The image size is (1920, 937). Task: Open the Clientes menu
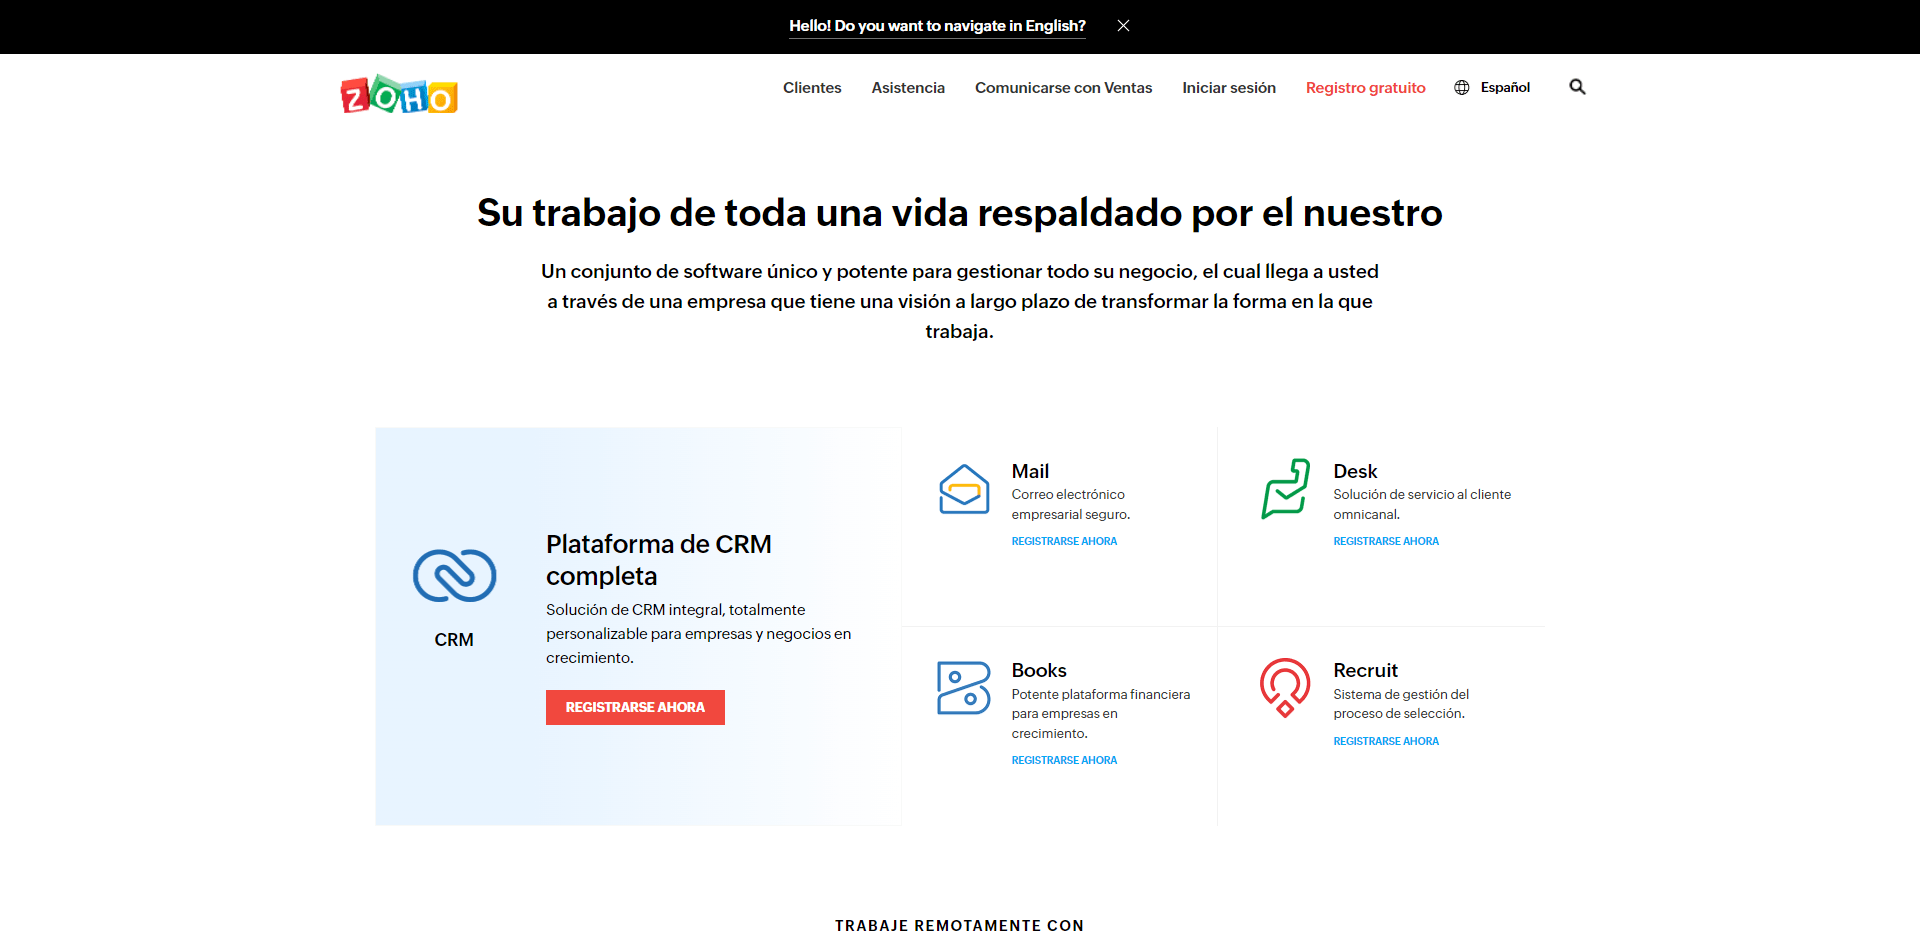pos(811,88)
